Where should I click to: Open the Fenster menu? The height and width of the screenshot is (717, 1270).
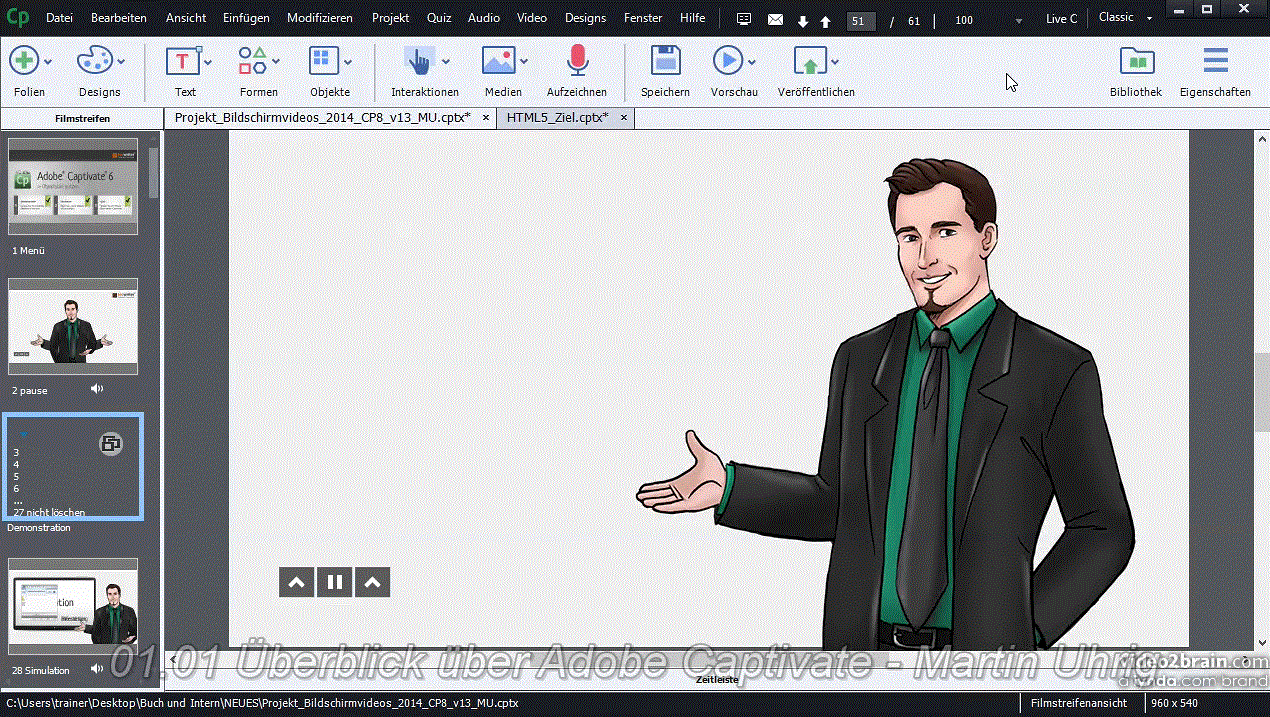(x=643, y=18)
